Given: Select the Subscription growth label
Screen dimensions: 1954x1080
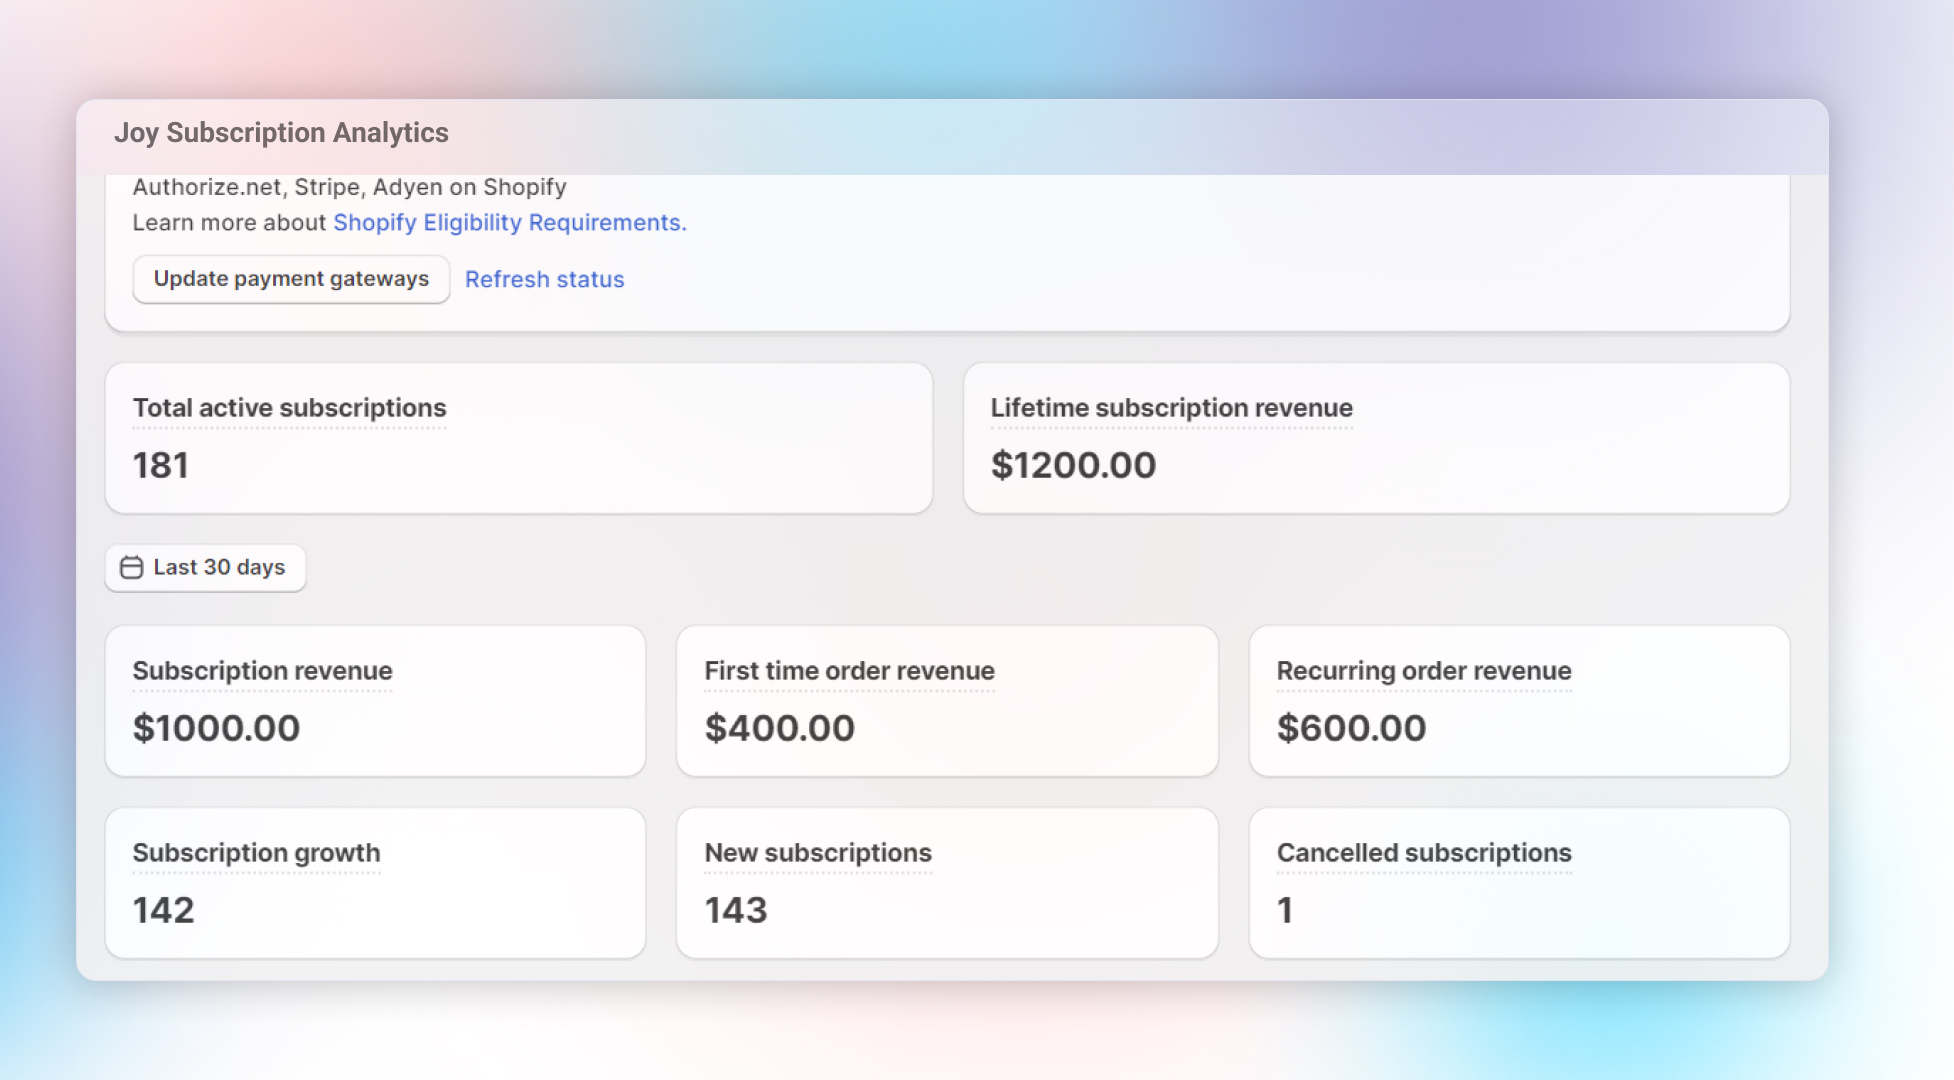Looking at the screenshot, I should [257, 853].
